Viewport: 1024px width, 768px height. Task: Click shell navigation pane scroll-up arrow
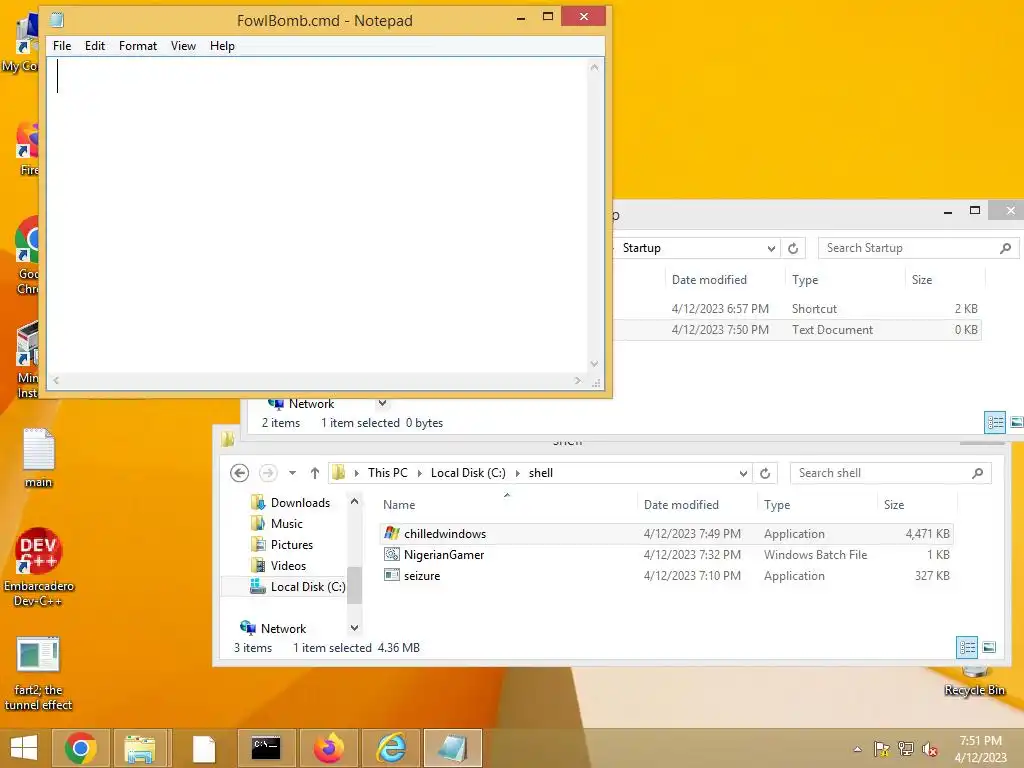coord(354,502)
